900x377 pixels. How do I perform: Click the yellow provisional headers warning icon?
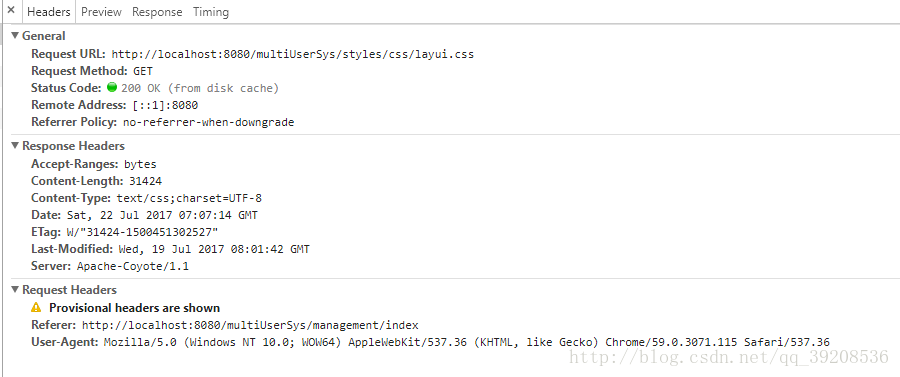(x=37, y=308)
